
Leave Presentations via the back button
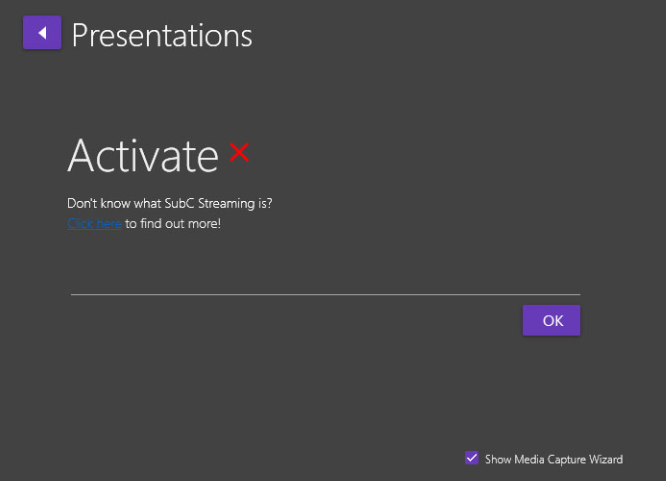pos(42,33)
